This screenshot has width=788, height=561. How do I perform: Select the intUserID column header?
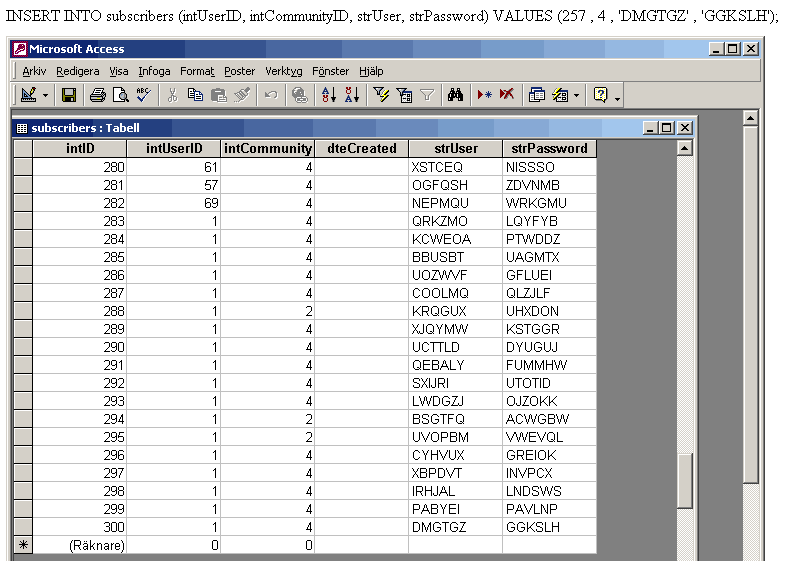click(173, 148)
